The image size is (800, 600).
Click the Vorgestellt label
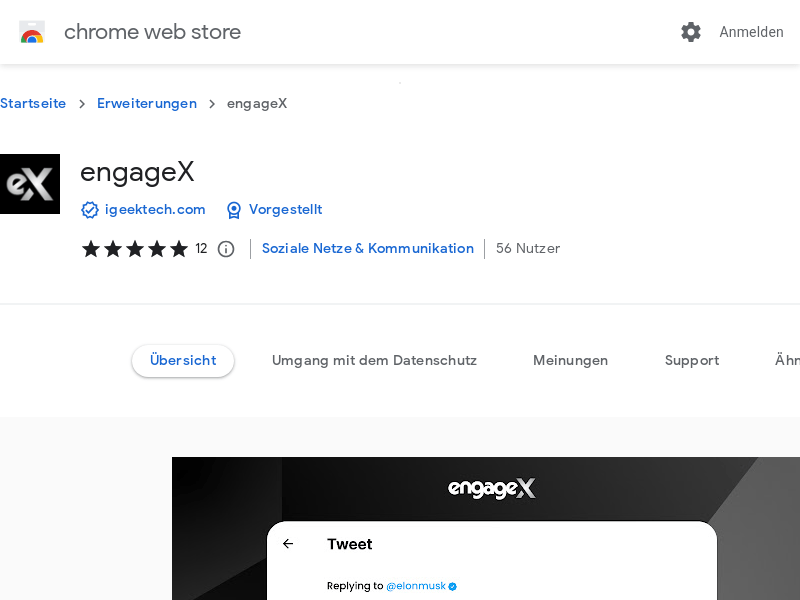coord(286,210)
